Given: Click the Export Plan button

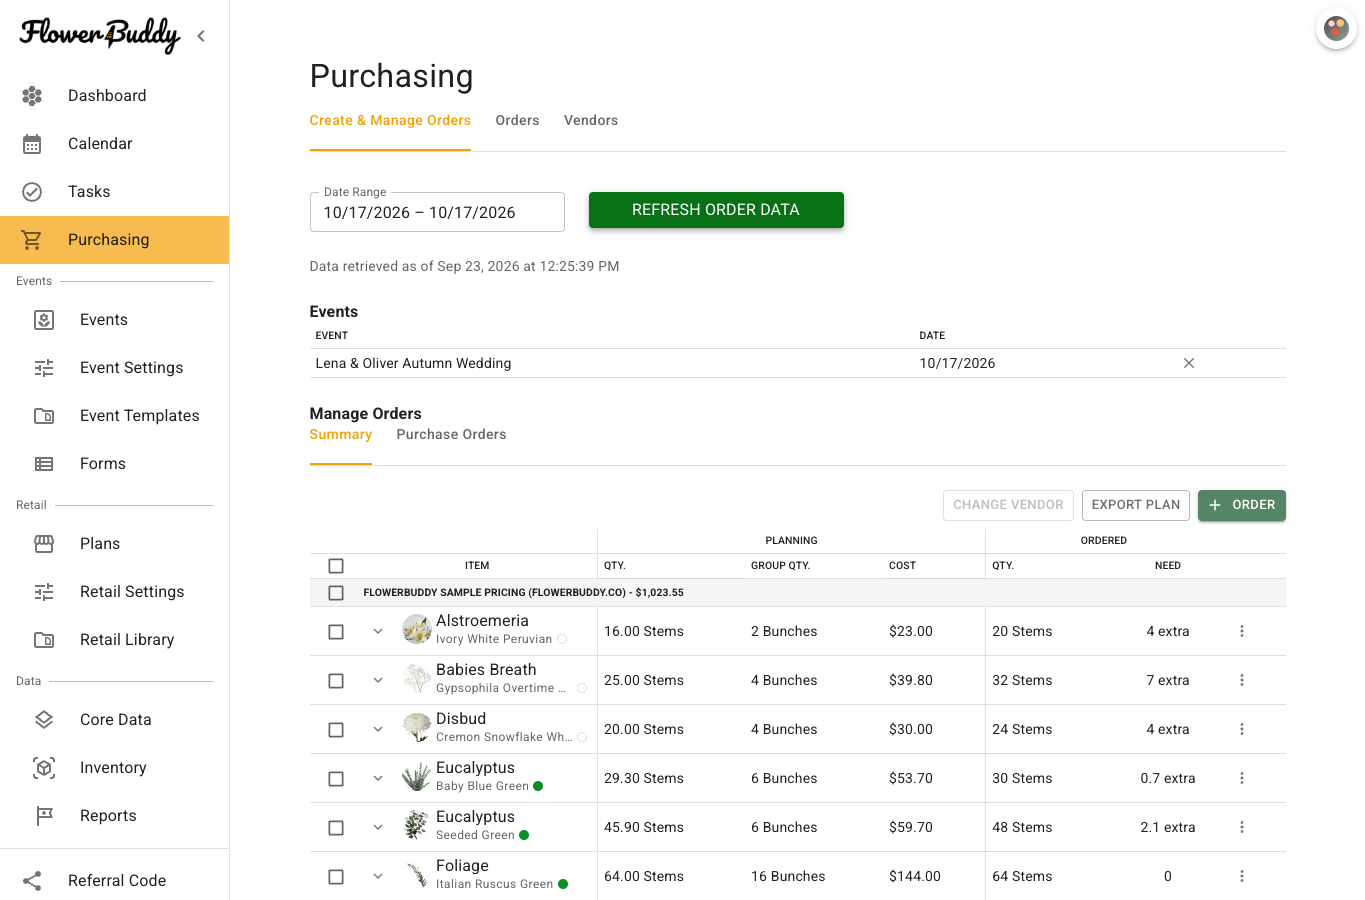Looking at the screenshot, I should point(1136,505).
